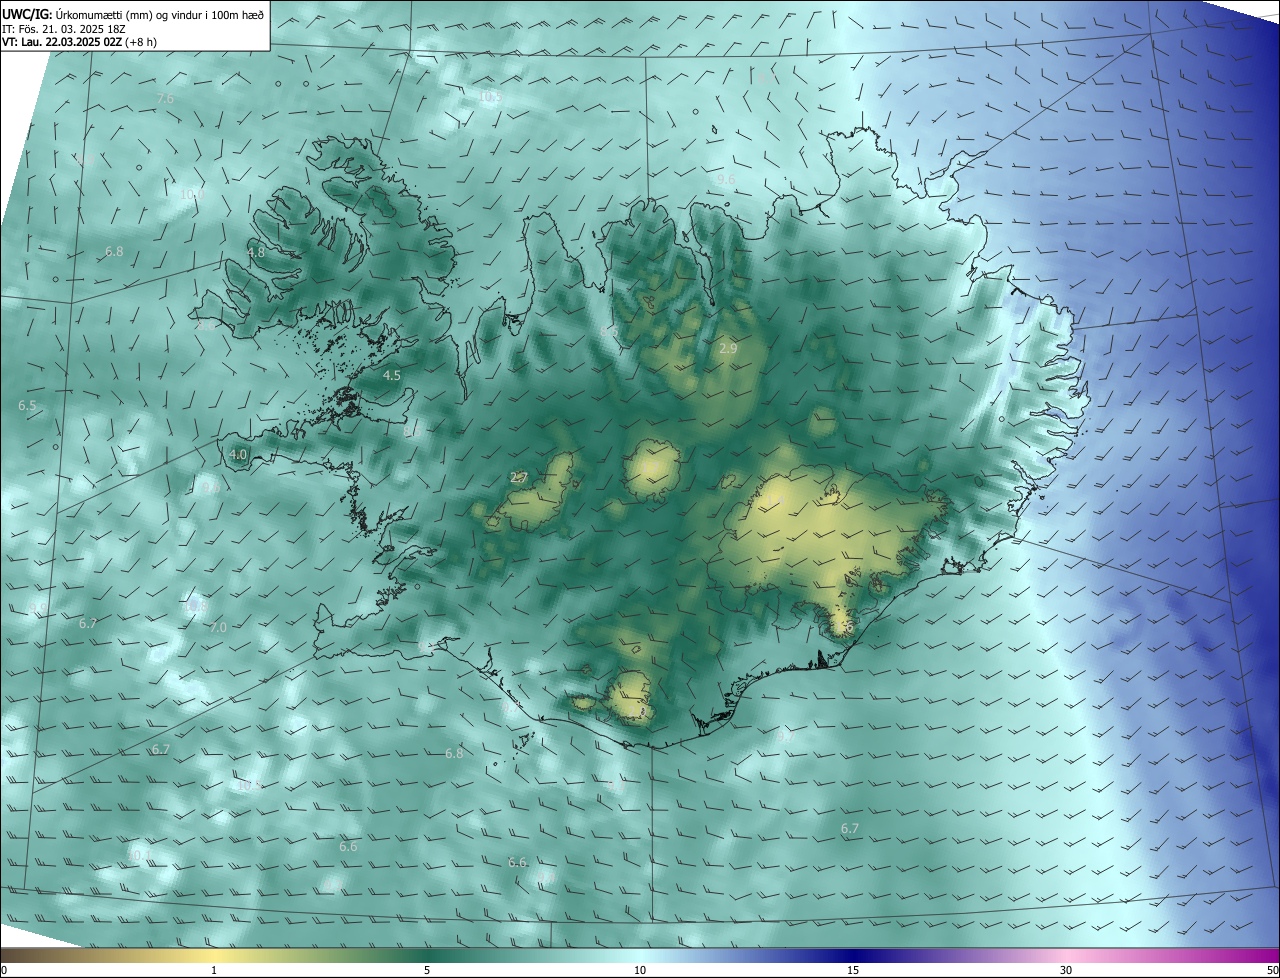Screen dimensions: 1280x978
Task: Click the 7.0 value label over the sea
Action: (218, 628)
